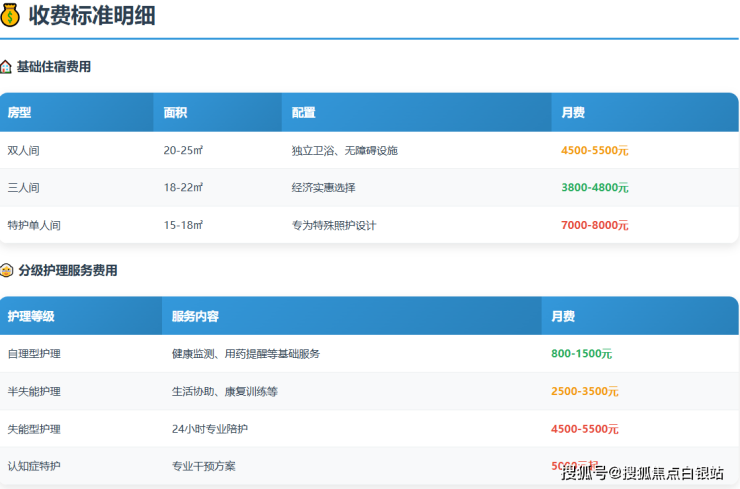
Task: Select the 面积 column header
Action: click(x=176, y=113)
